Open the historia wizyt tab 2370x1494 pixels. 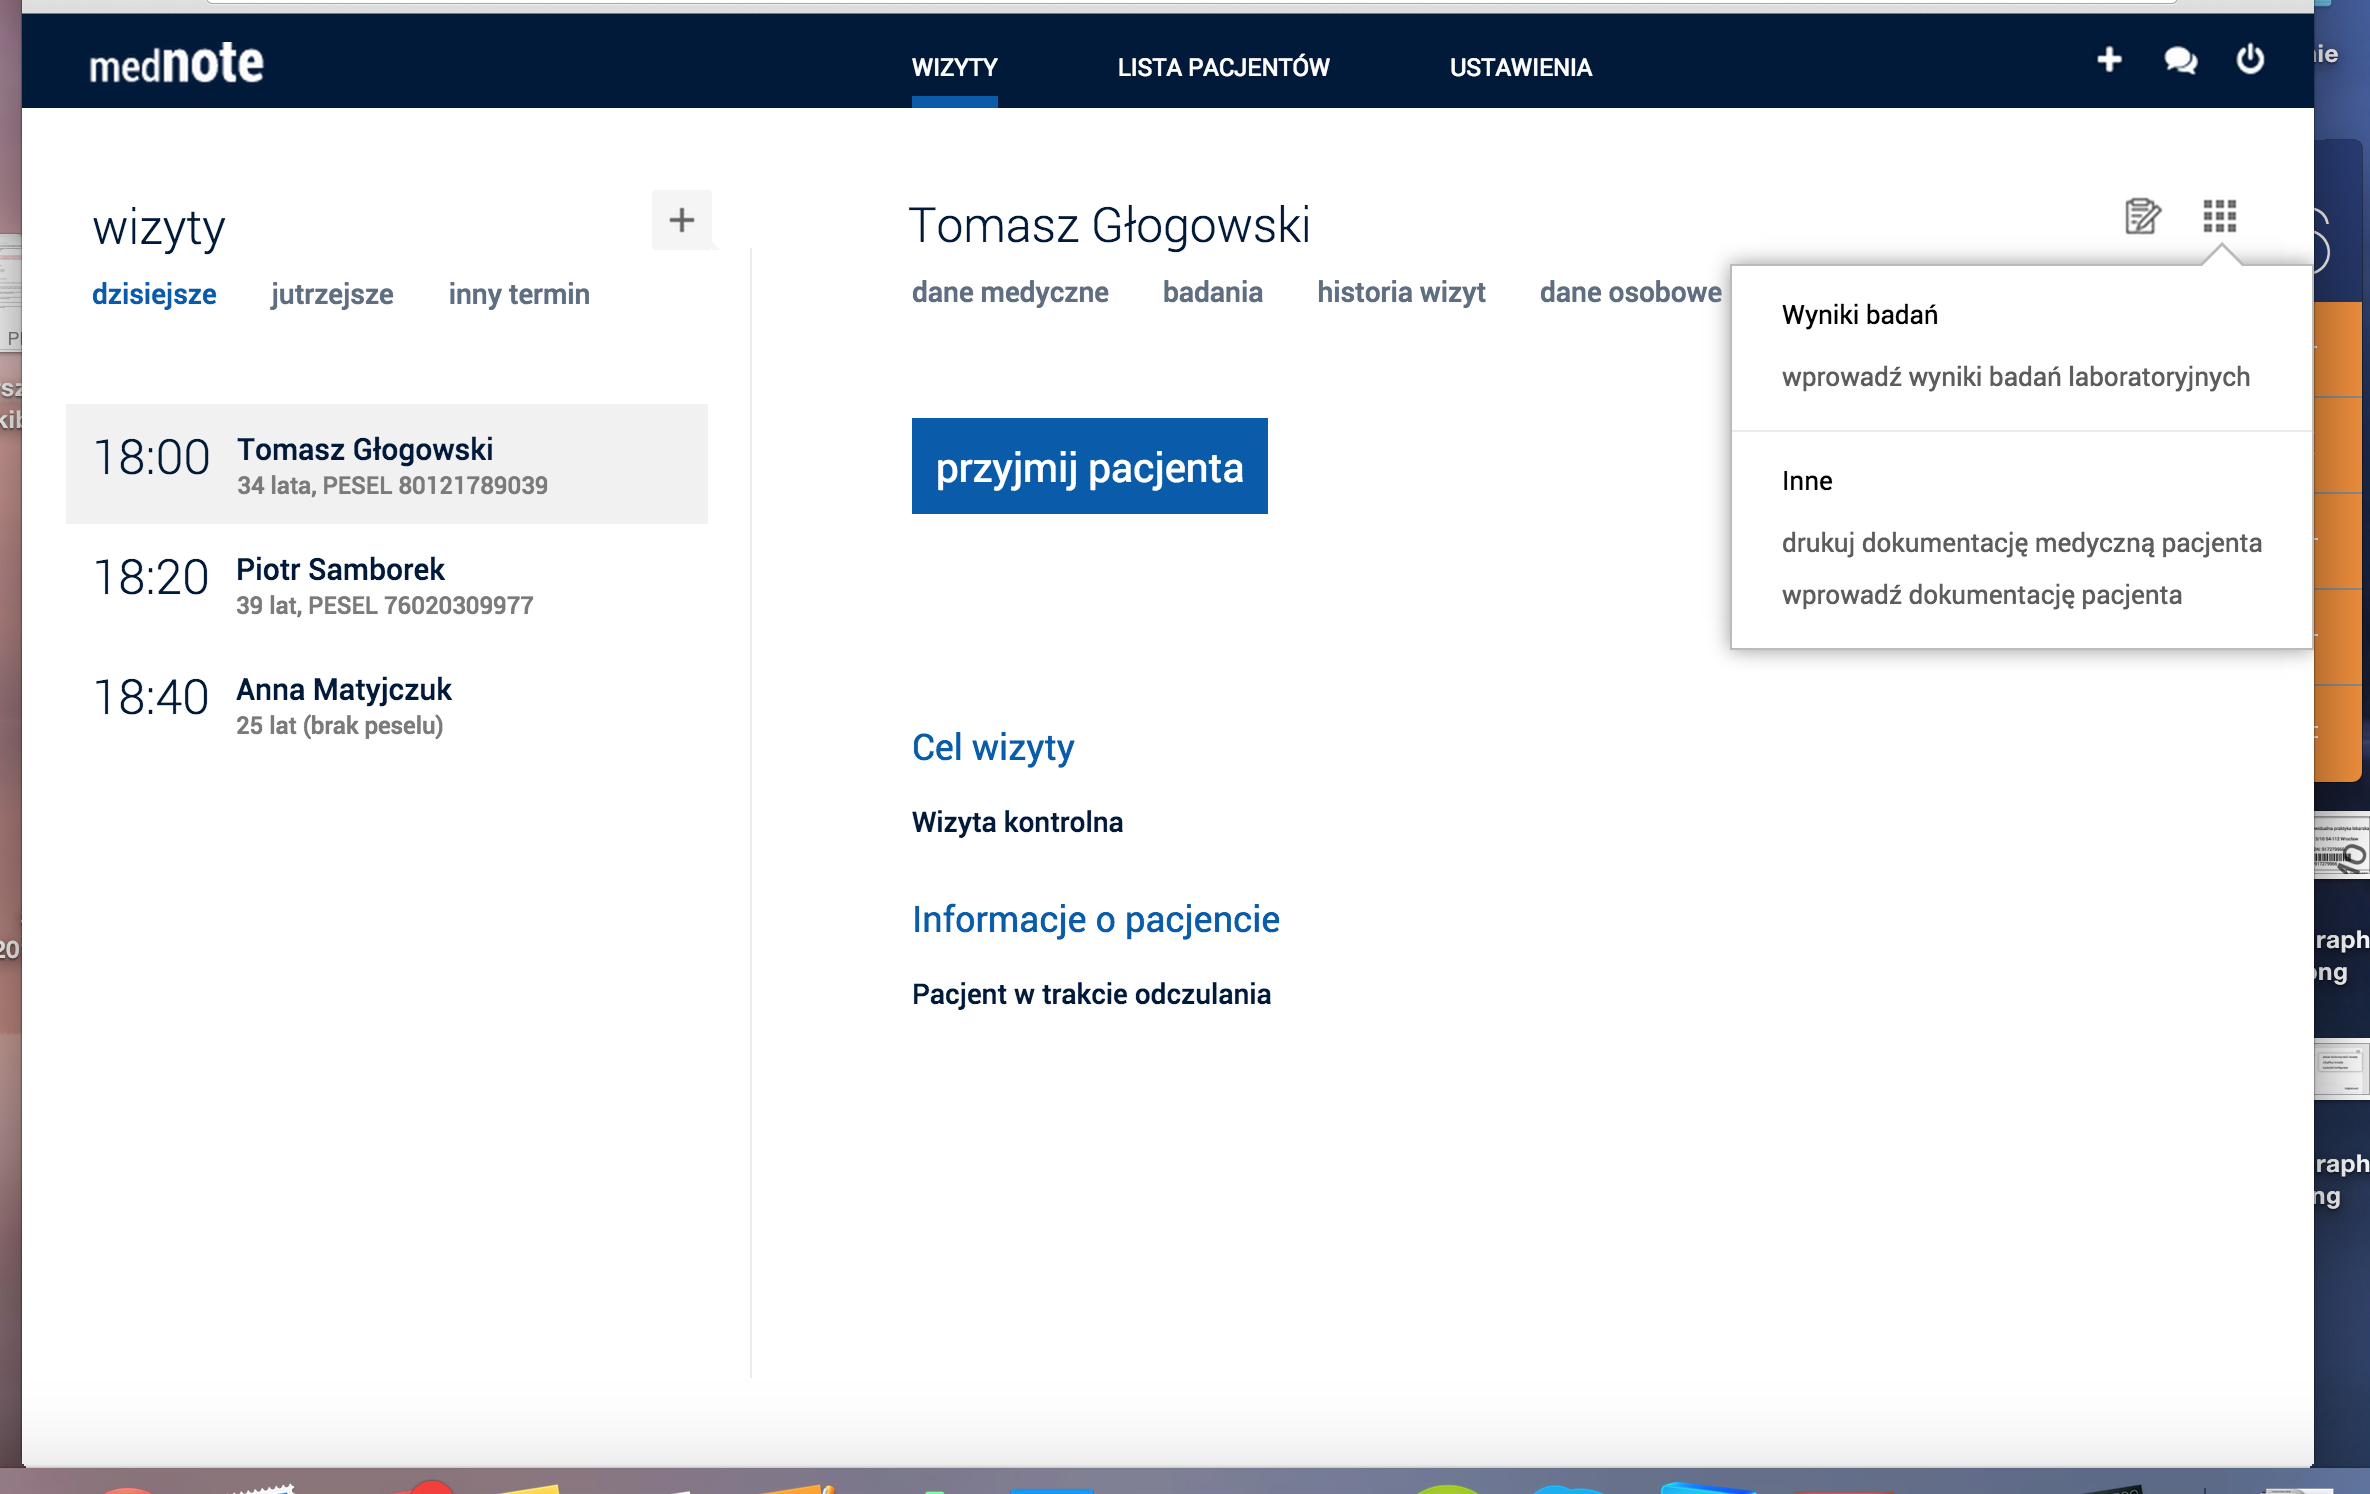1400,292
